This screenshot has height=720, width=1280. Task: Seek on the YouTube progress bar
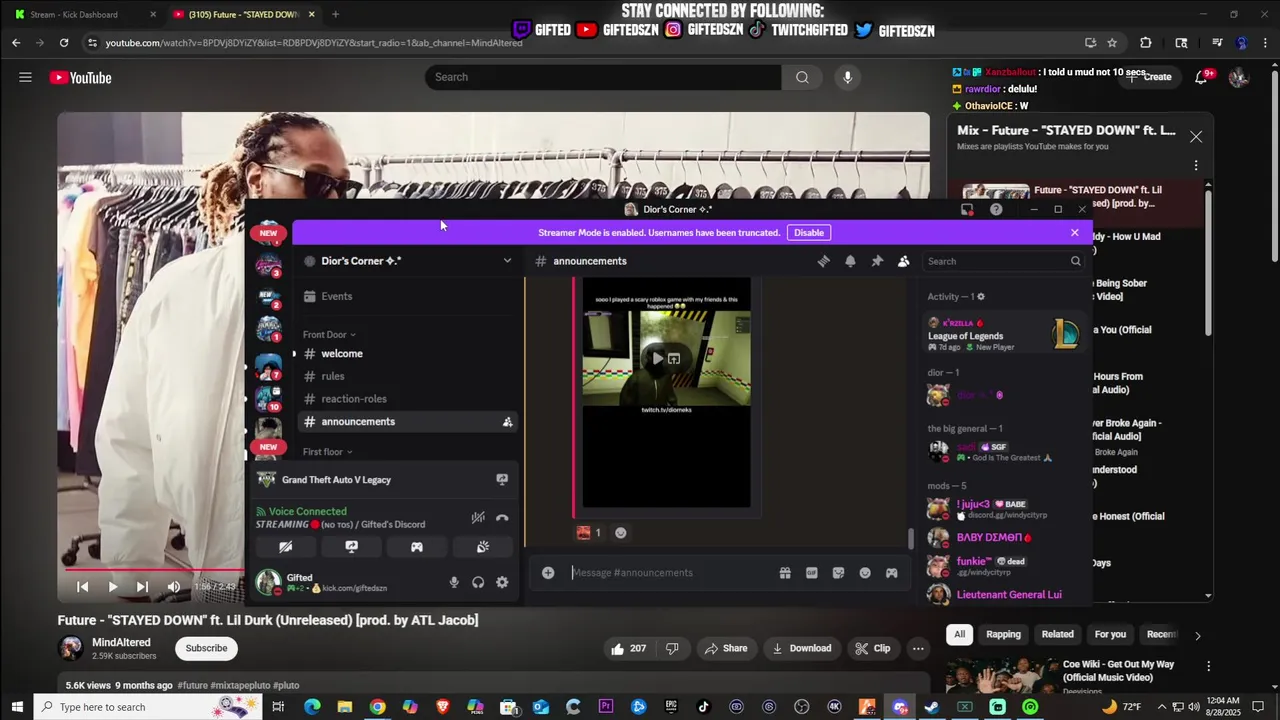pos(152,569)
